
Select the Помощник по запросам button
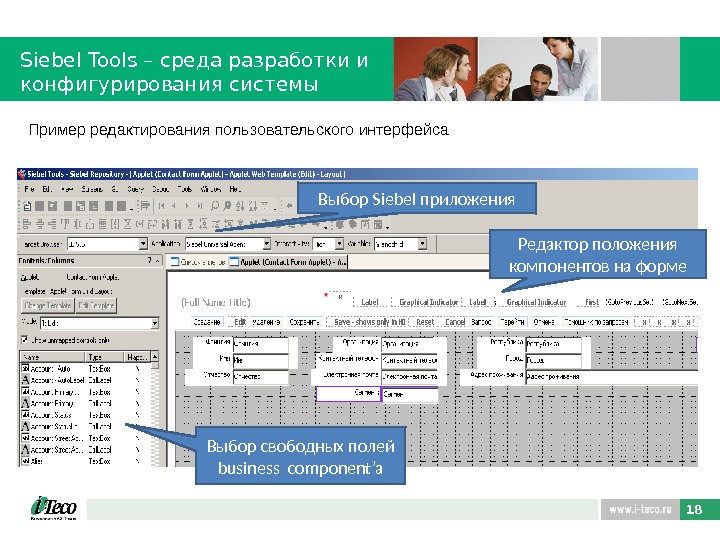596,322
